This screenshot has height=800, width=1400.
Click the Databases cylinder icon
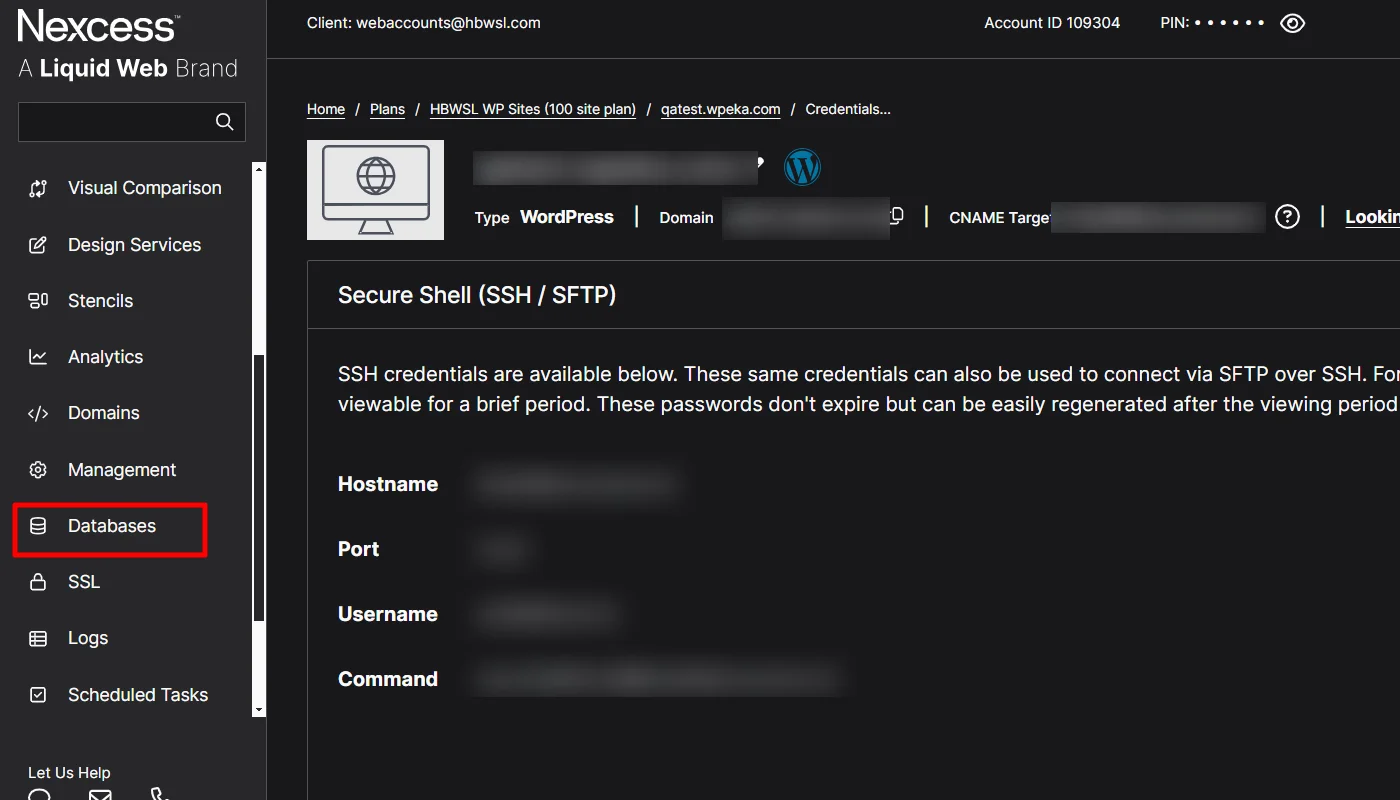[38, 526]
